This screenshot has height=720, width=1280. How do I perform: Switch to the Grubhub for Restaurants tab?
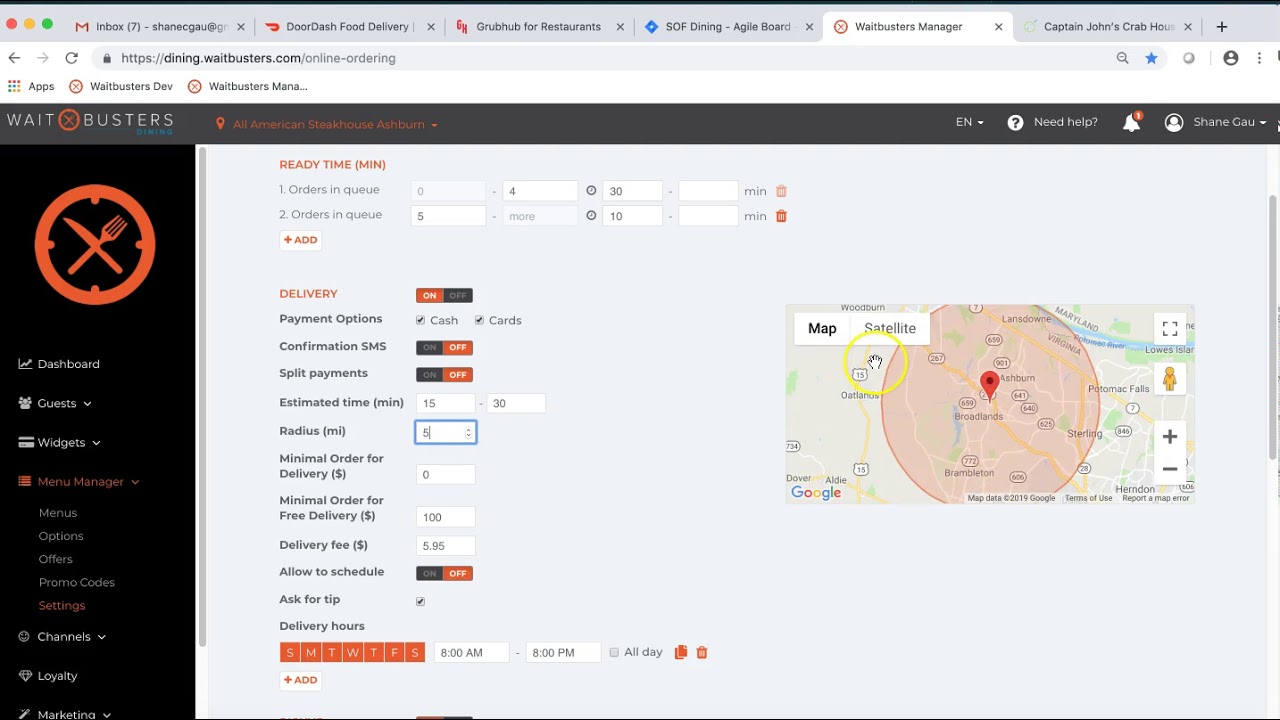click(538, 27)
